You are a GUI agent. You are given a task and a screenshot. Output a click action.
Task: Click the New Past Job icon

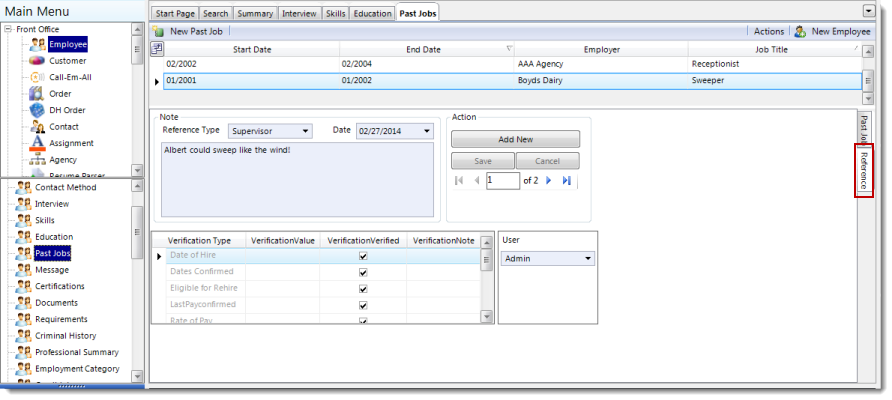(159, 32)
